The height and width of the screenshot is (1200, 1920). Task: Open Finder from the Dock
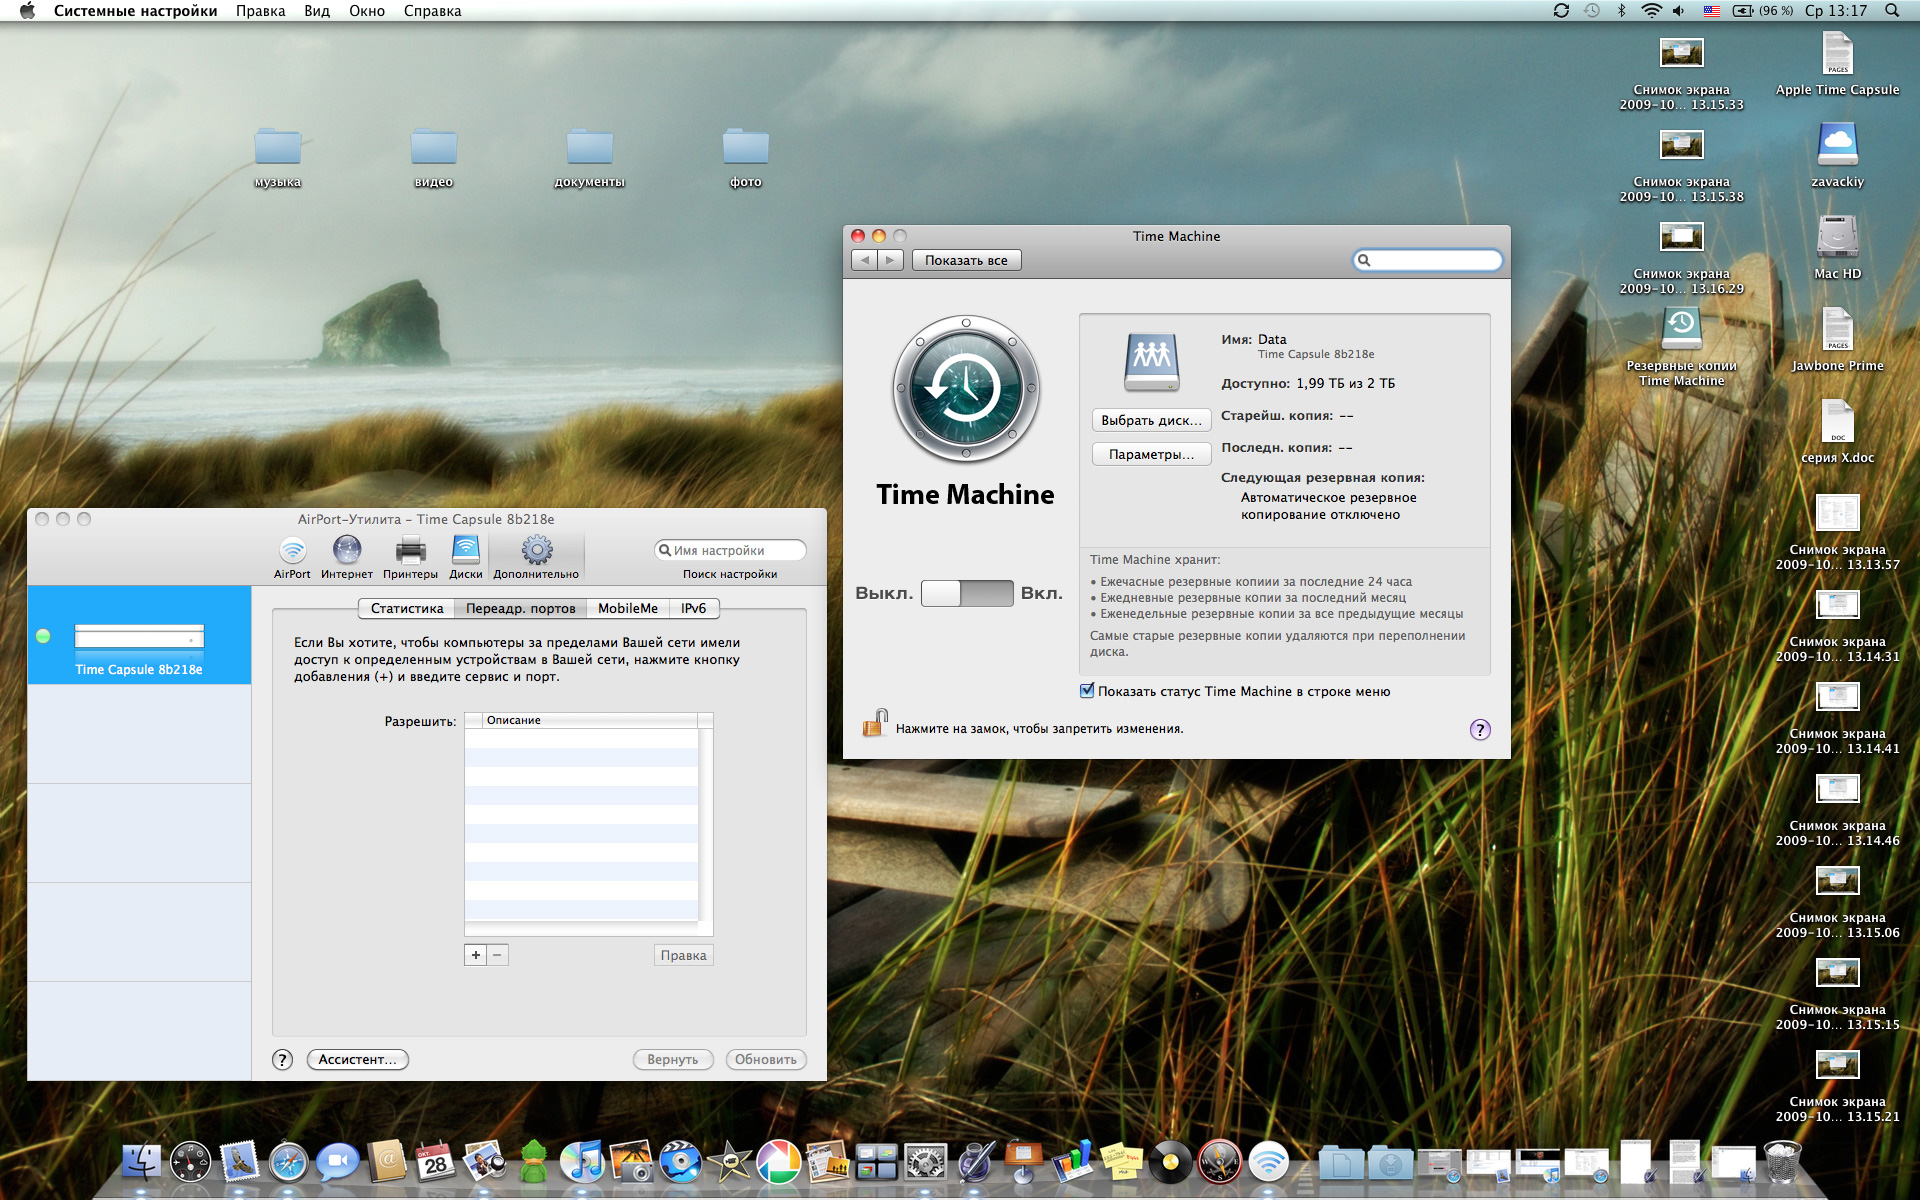tap(141, 1162)
